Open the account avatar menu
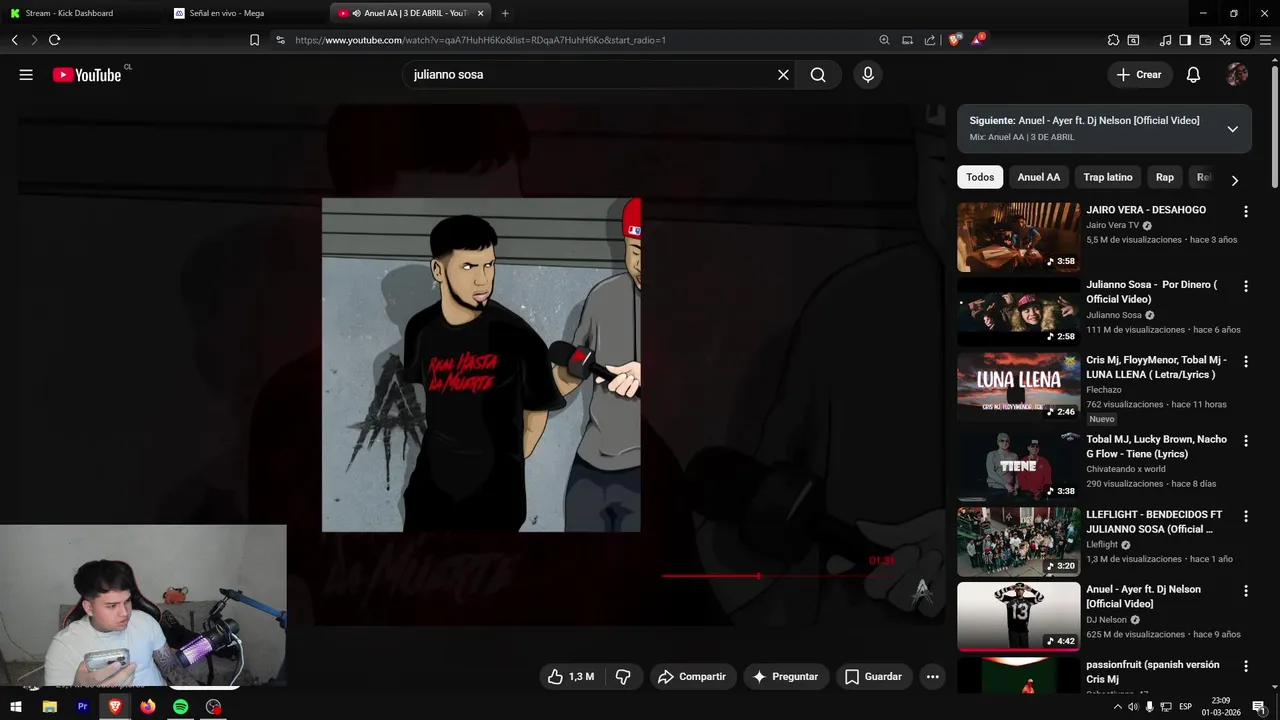 (1237, 75)
